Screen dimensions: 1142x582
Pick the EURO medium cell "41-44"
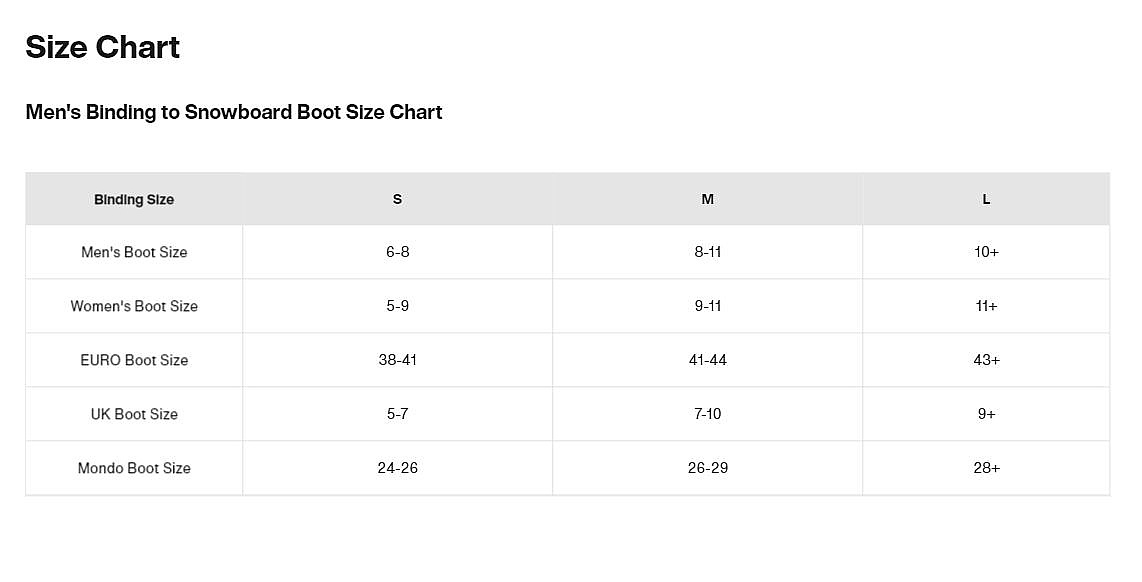tap(707, 360)
